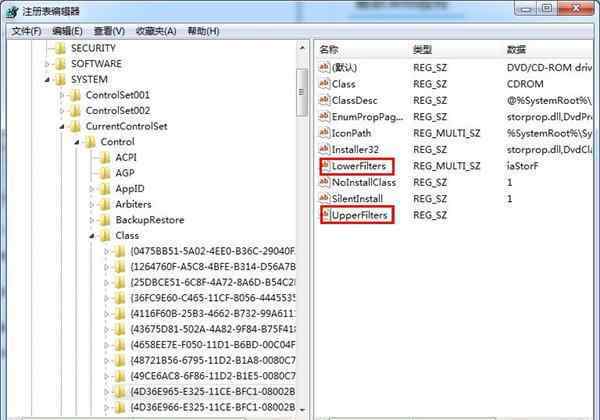600x420 pixels.
Task: Collapse the CurrentControlSet tree node
Action: click(x=62, y=126)
